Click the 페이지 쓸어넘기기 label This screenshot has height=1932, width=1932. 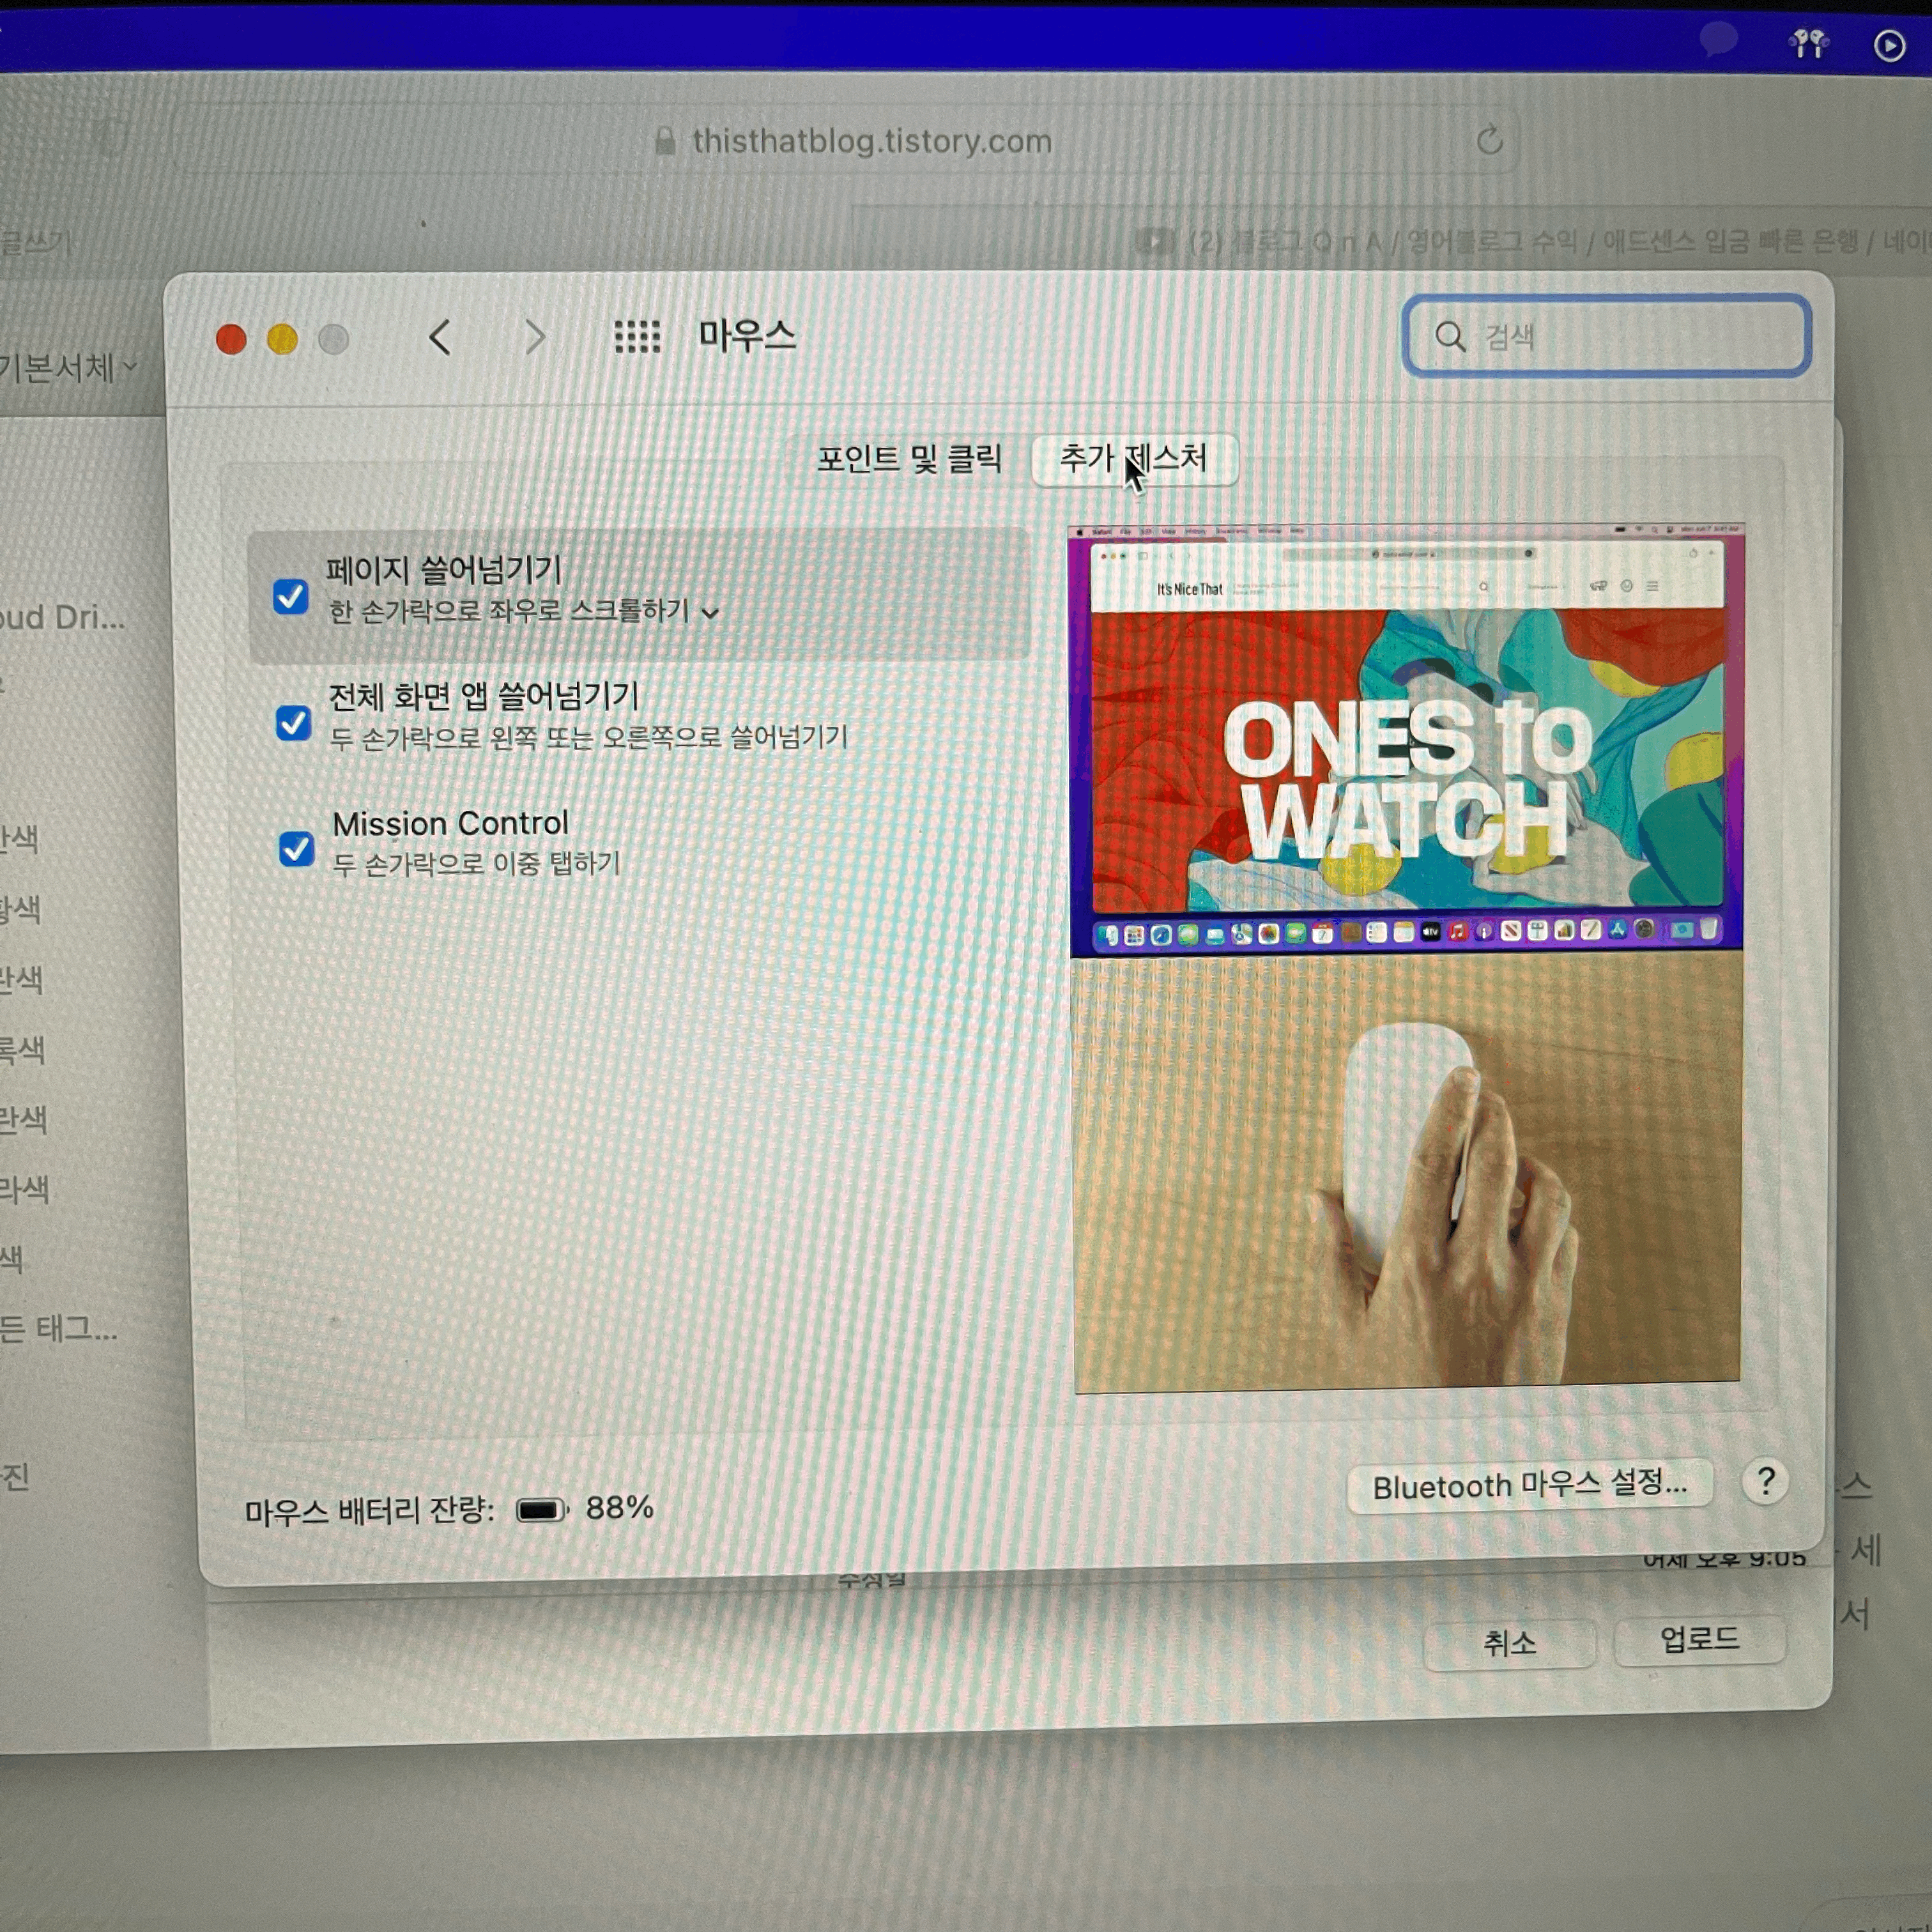pos(444,570)
